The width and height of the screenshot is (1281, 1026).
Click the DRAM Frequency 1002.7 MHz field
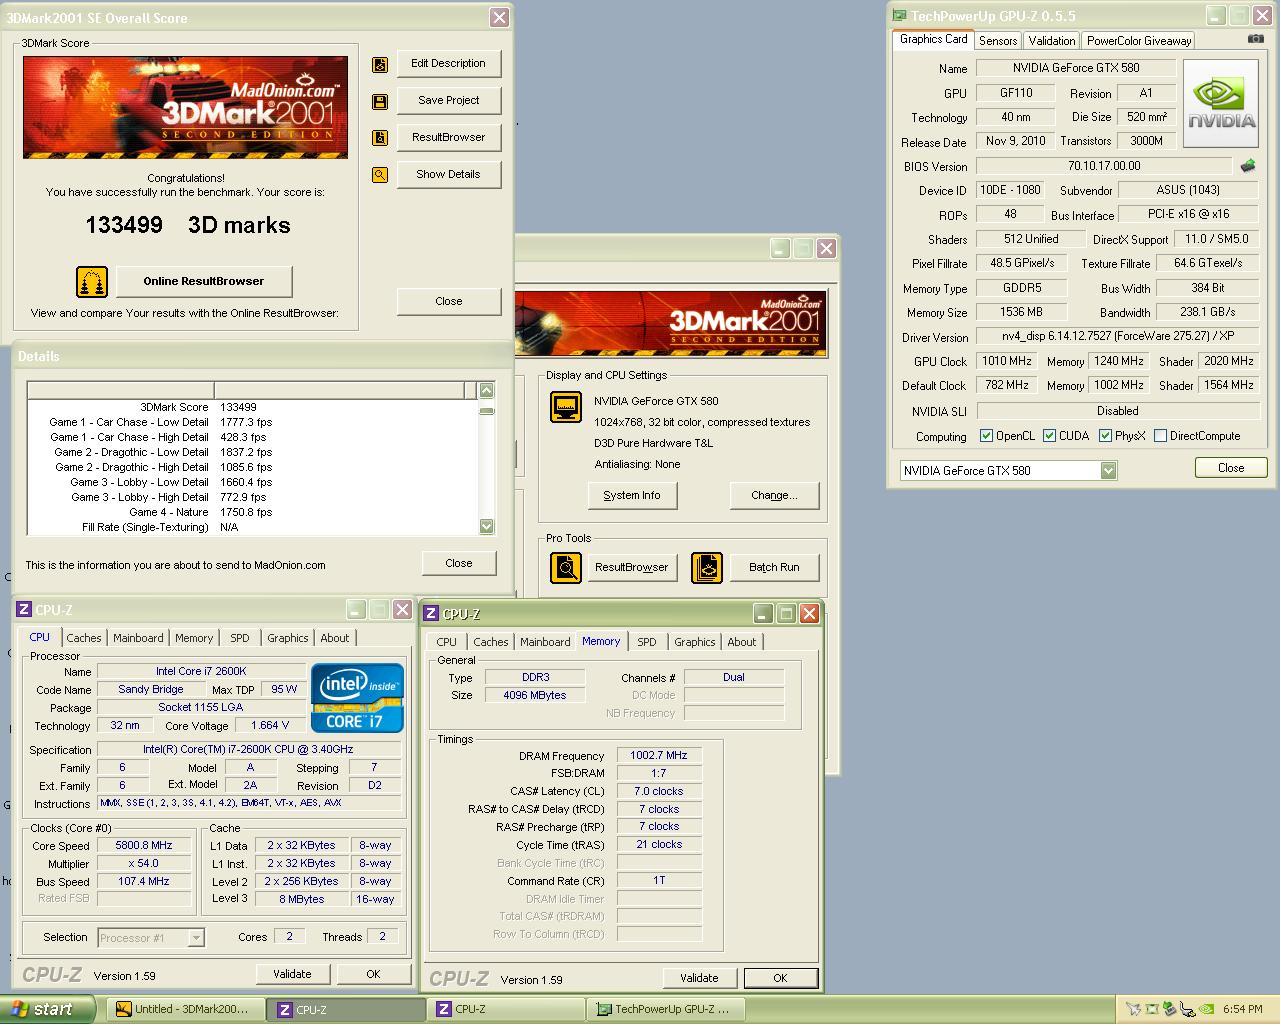point(659,756)
